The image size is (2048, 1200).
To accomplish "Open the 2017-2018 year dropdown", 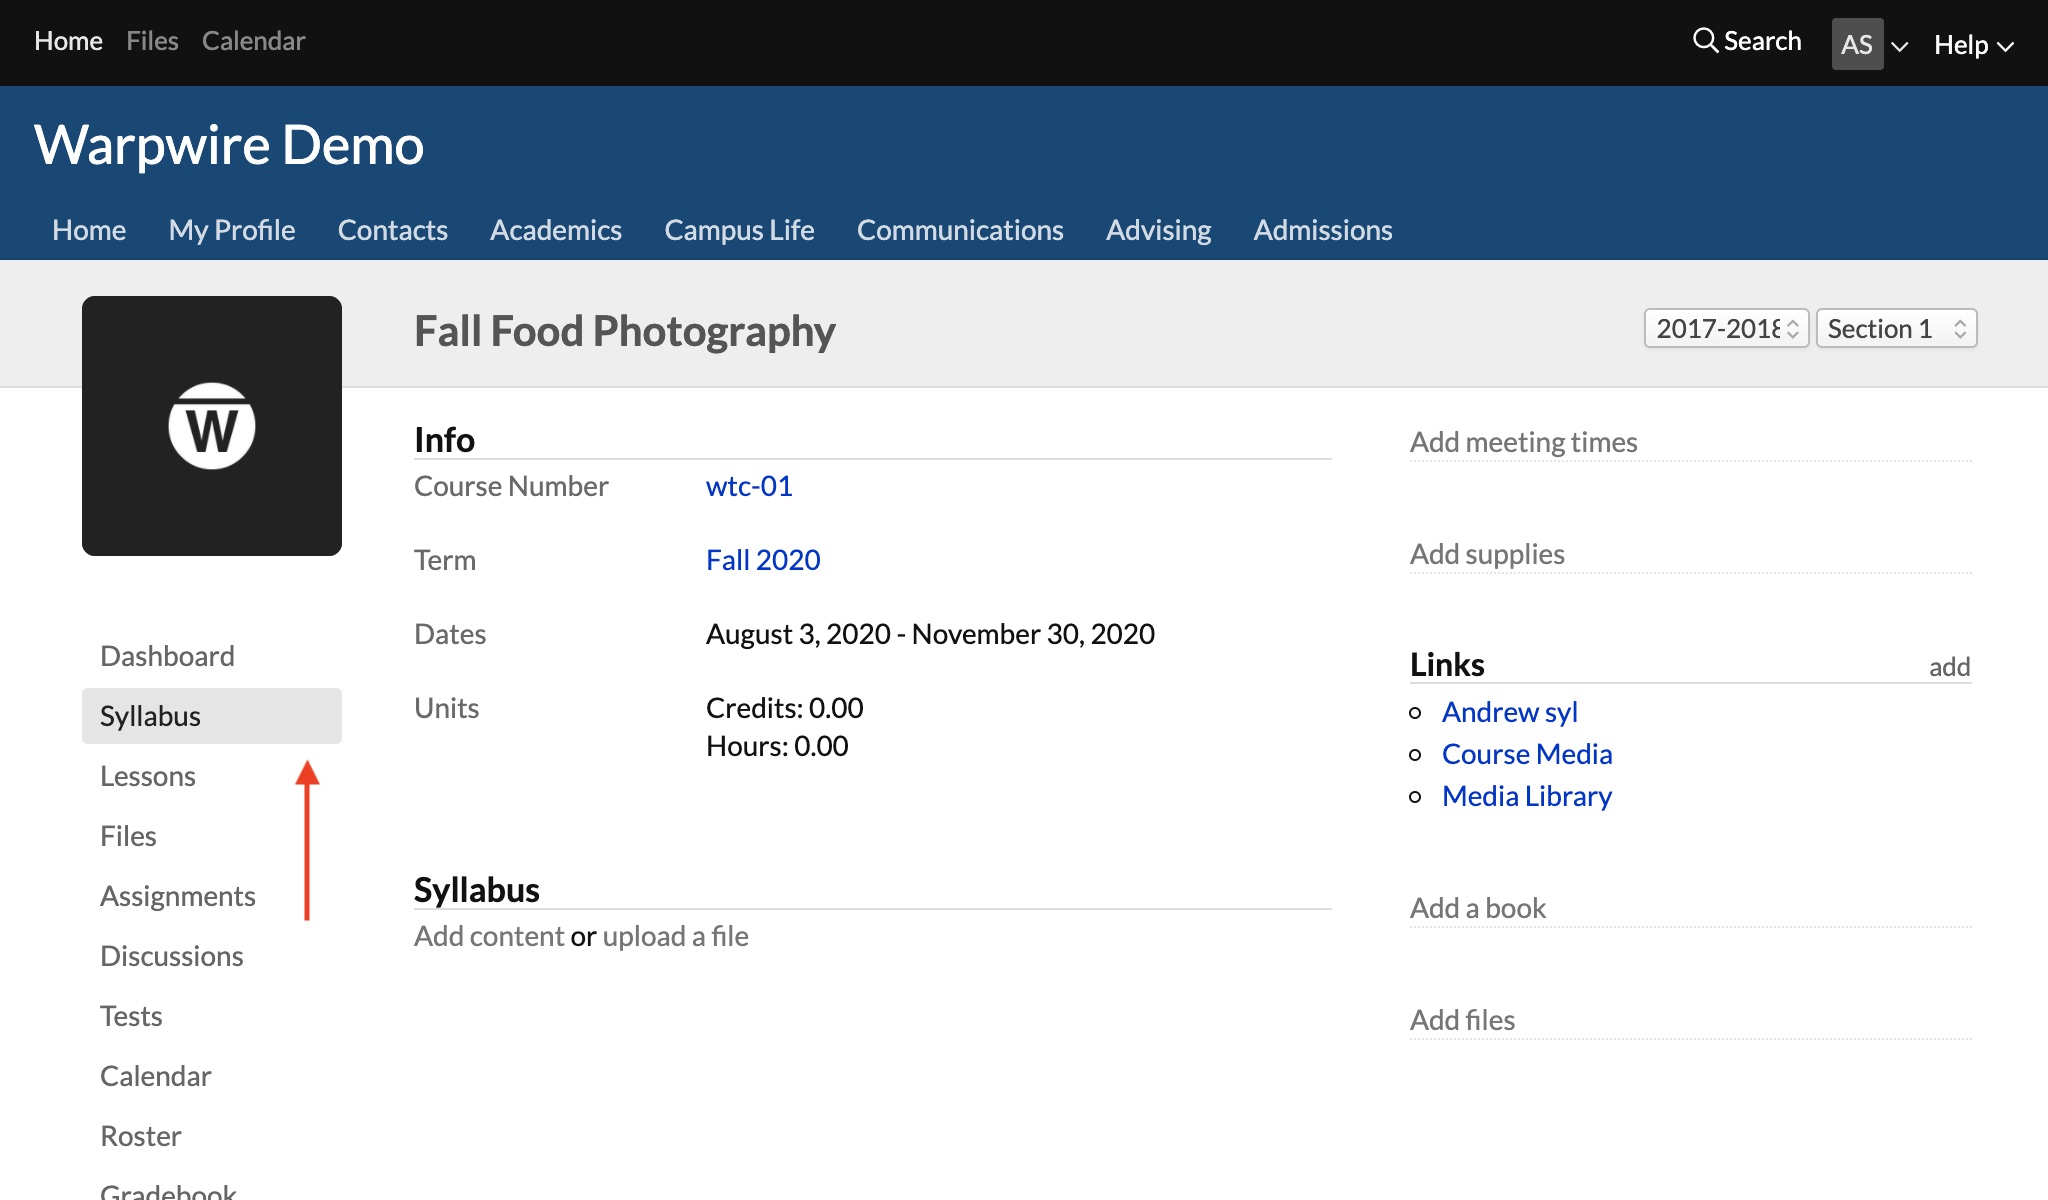I will (x=1726, y=328).
